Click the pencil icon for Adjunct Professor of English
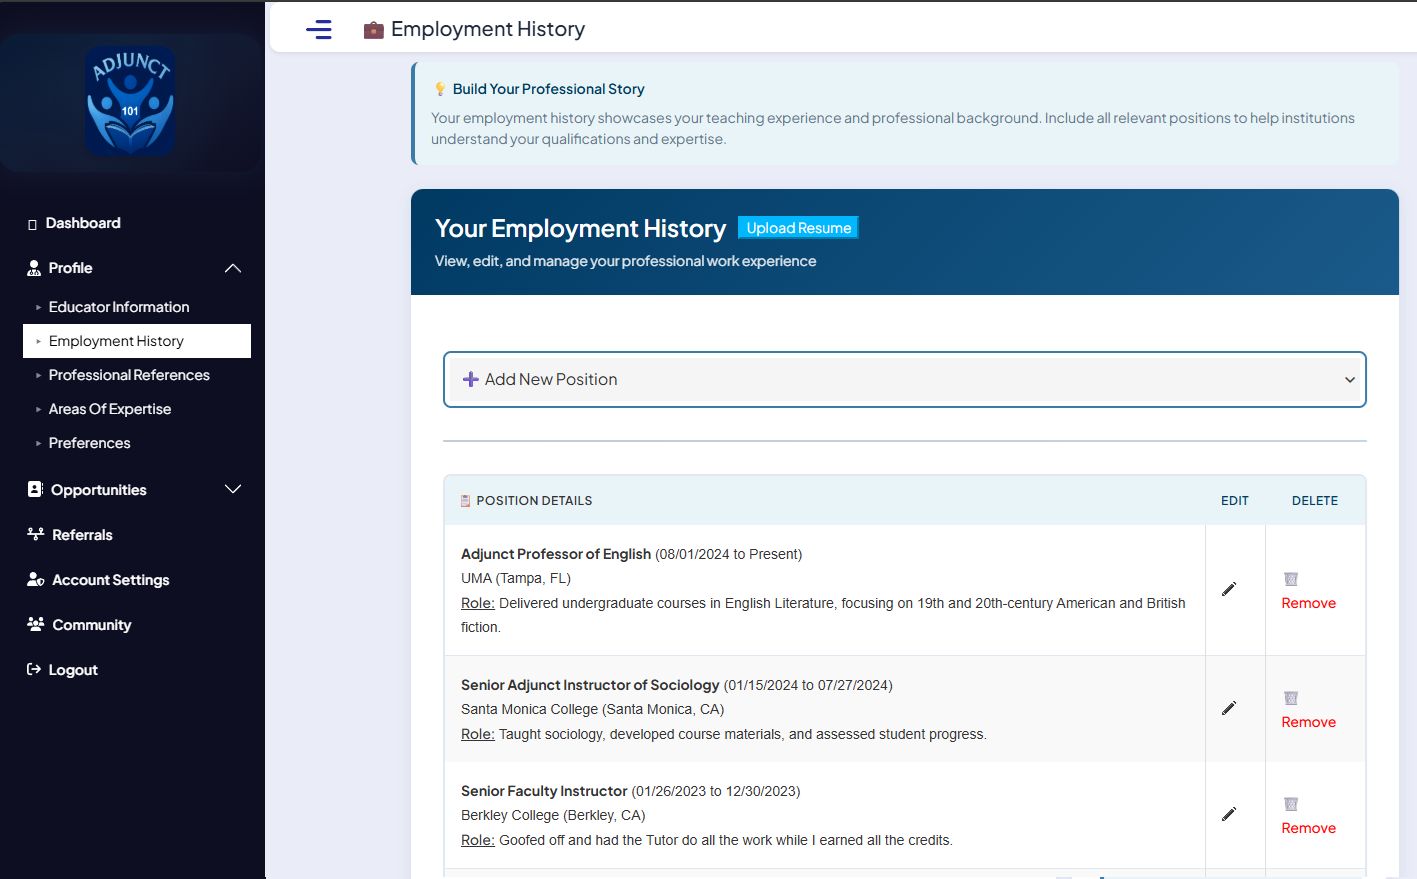1417x879 pixels. click(x=1230, y=590)
